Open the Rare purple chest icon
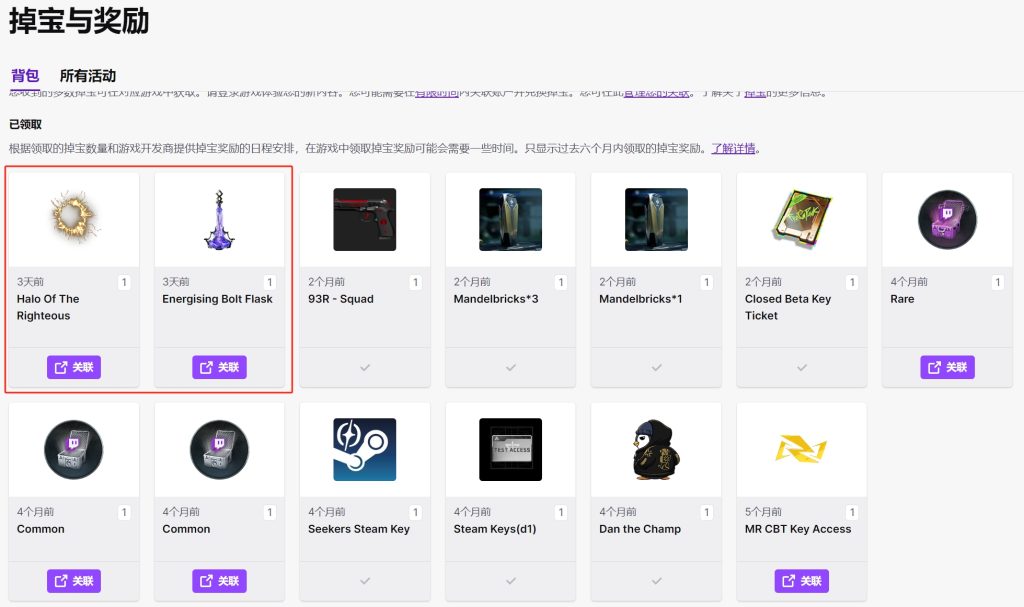 948,220
